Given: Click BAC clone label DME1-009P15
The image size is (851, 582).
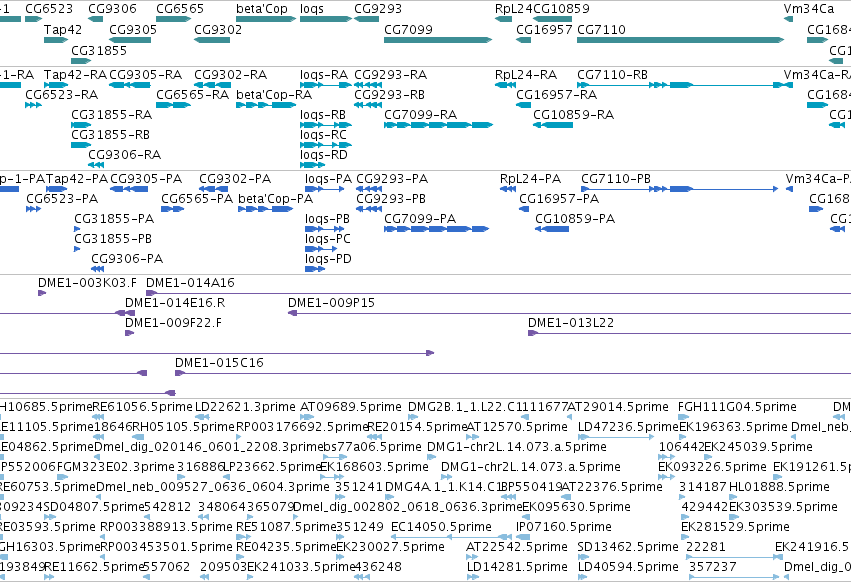Looking at the screenshot, I should [332, 303].
